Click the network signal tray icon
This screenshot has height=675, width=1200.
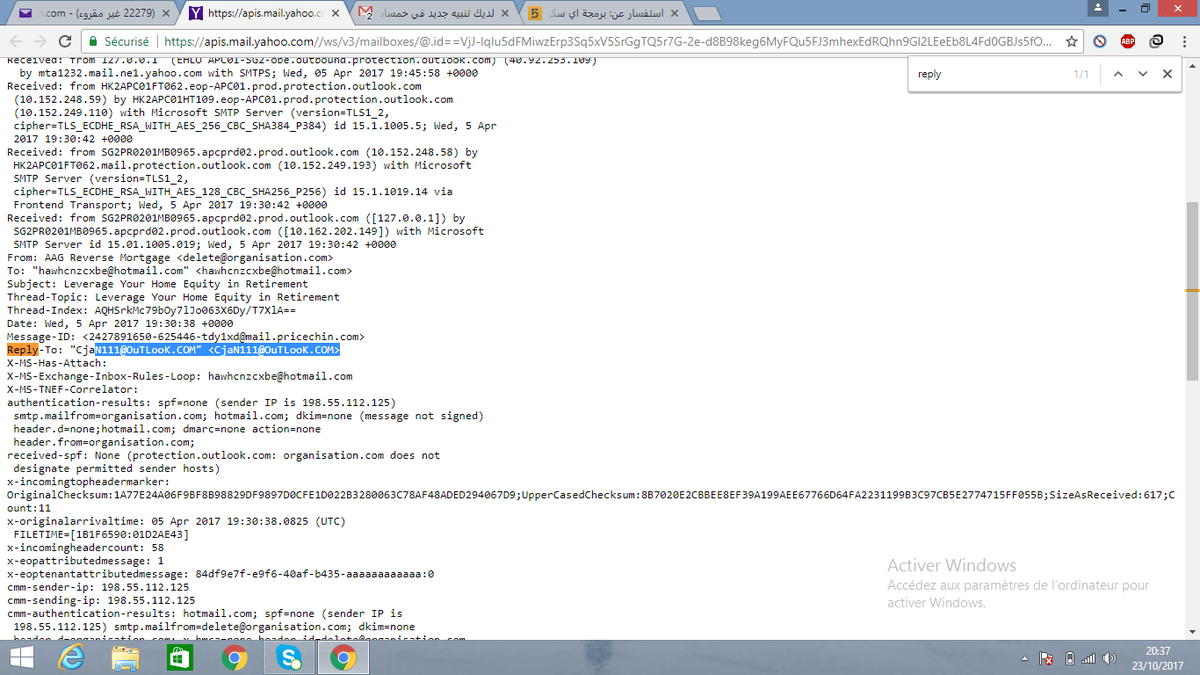click(x=1088, y=659)
